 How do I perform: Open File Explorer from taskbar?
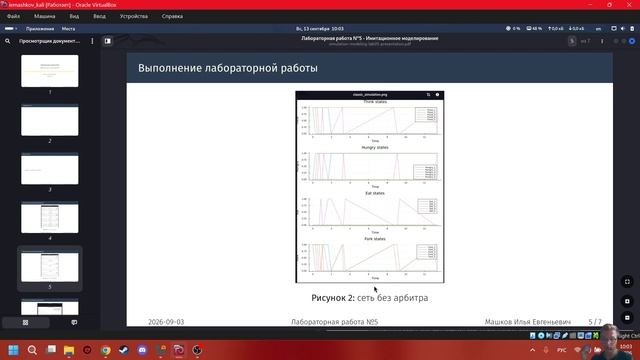tap(69, 350)
